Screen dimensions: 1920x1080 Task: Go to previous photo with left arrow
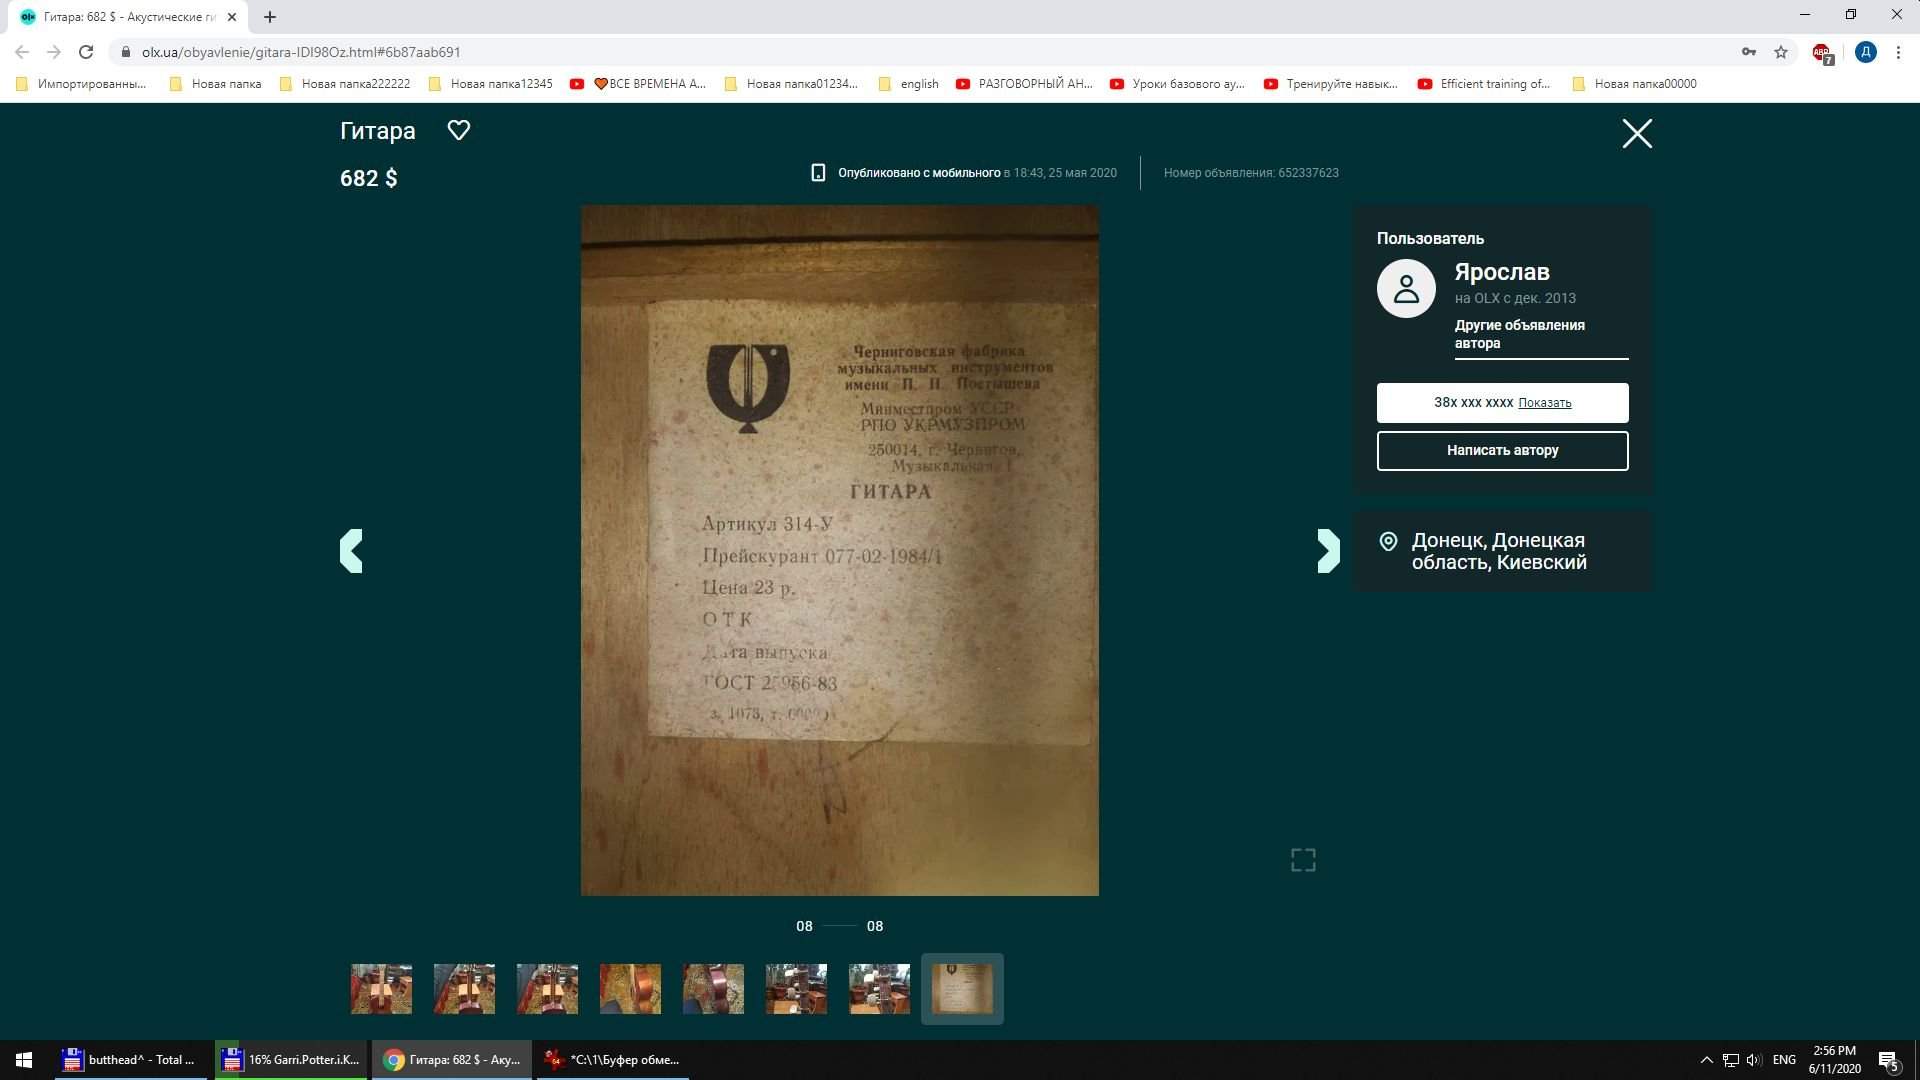tap(351, 551)
